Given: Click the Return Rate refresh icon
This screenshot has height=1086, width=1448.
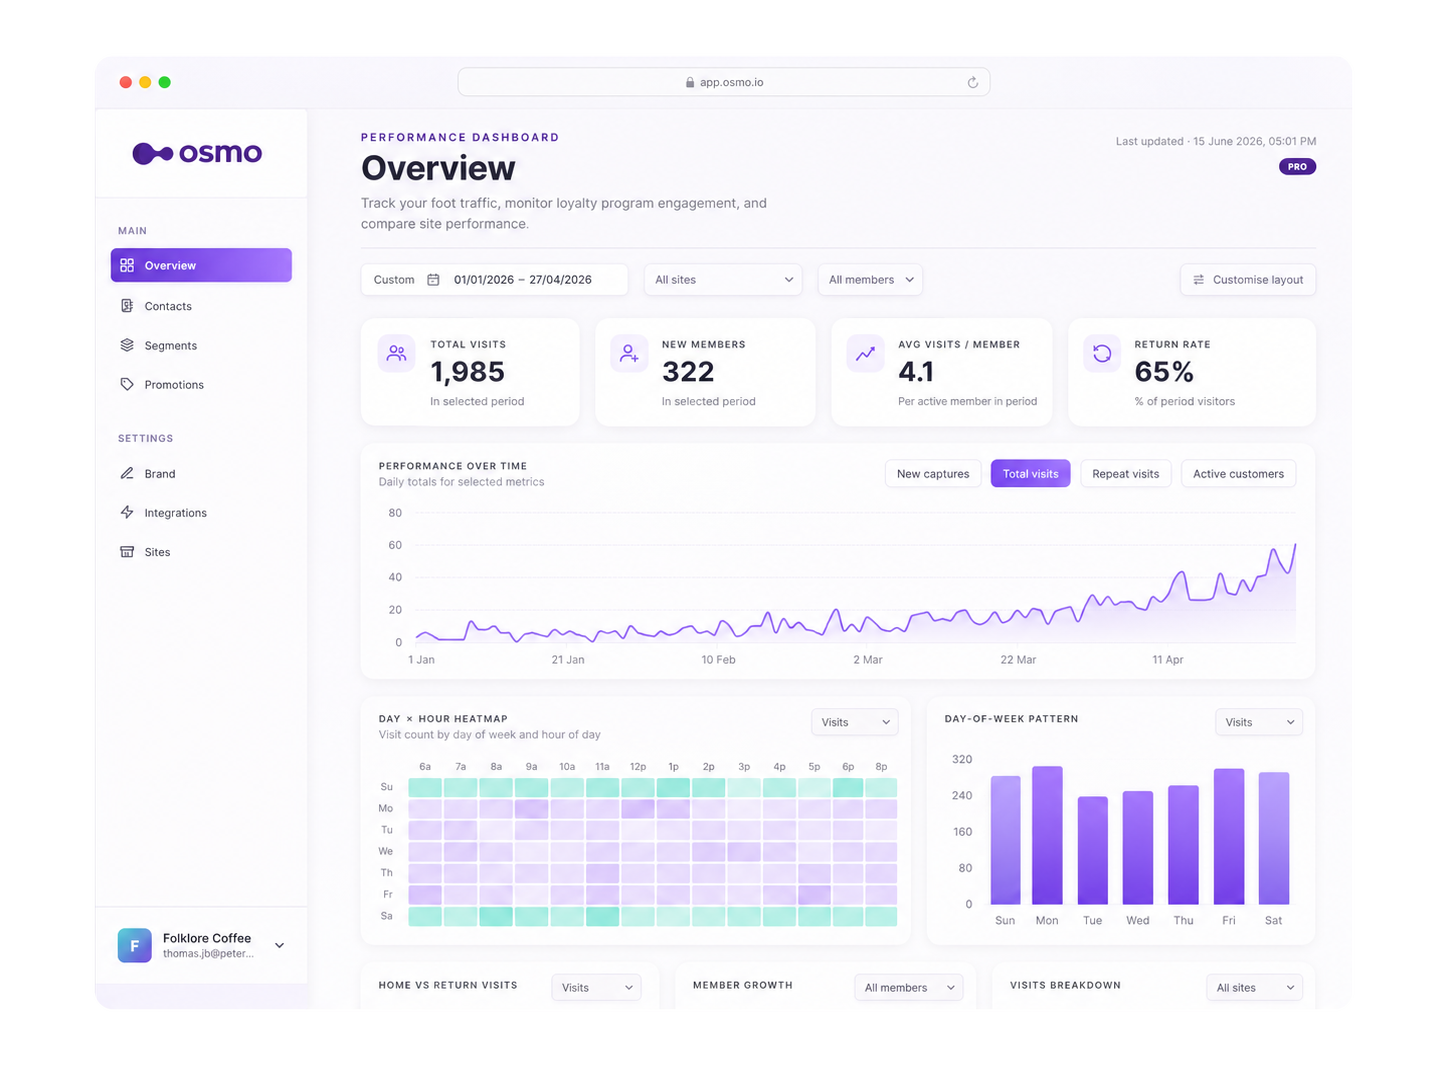Looking at the screenshot, I should pyautogui.click(x=1102, y=353).
